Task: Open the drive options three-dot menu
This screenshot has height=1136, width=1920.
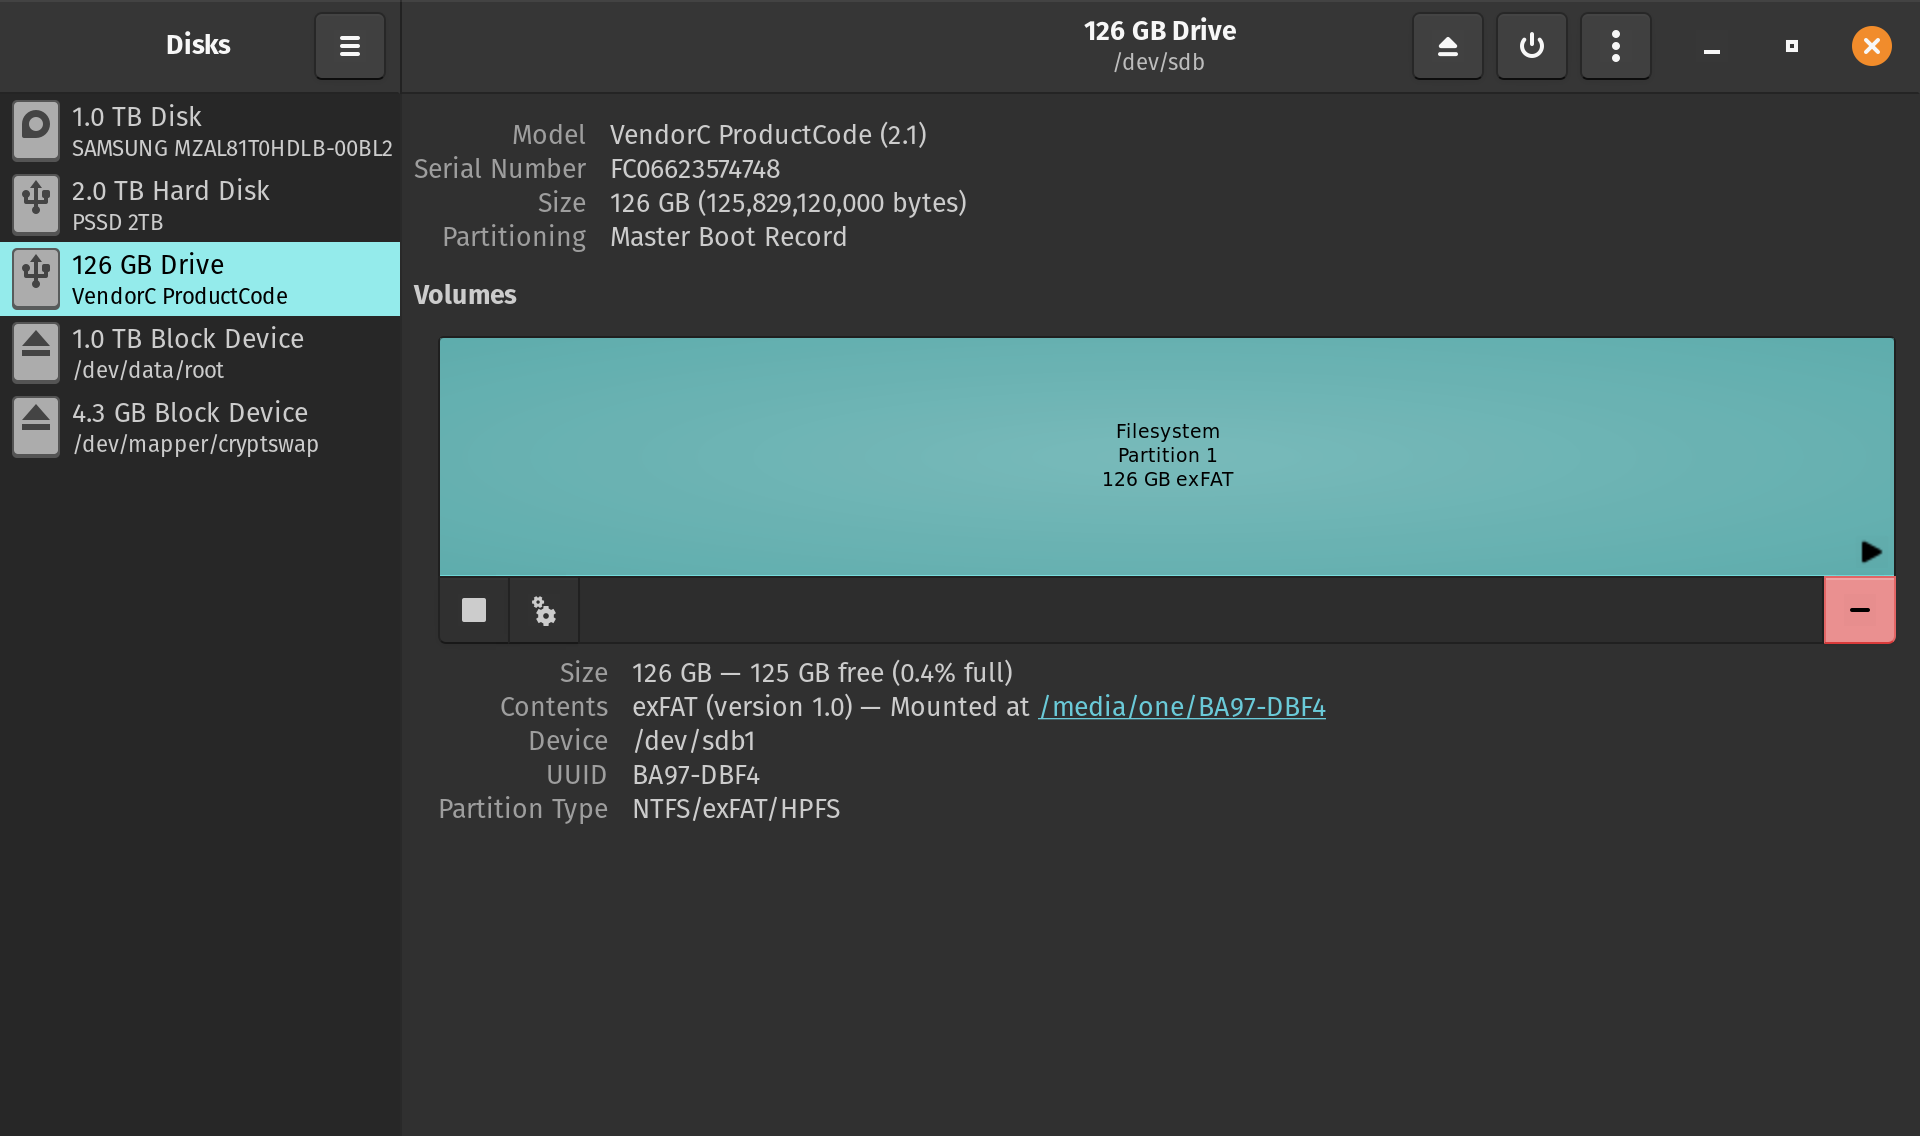Action: [x=1615, y=46]
